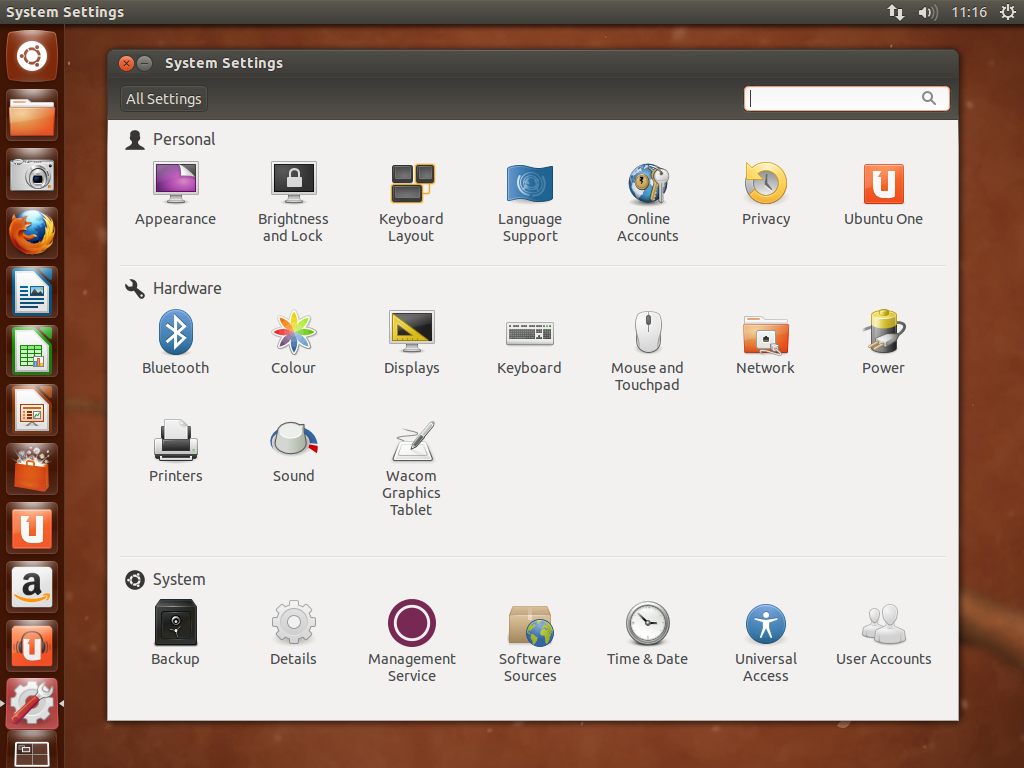Click the All Settings button
This screenshot has width=1024, height=768.
163,98
